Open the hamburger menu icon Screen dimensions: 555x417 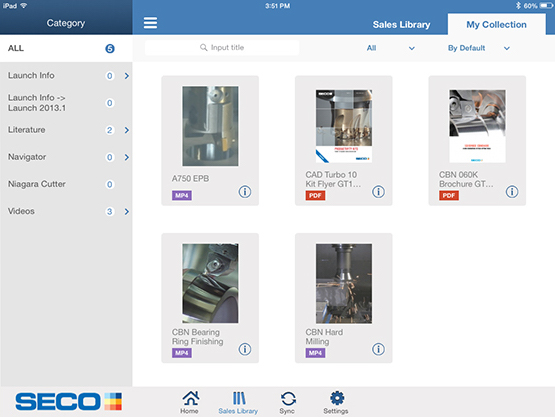click(x=150, y=23)
